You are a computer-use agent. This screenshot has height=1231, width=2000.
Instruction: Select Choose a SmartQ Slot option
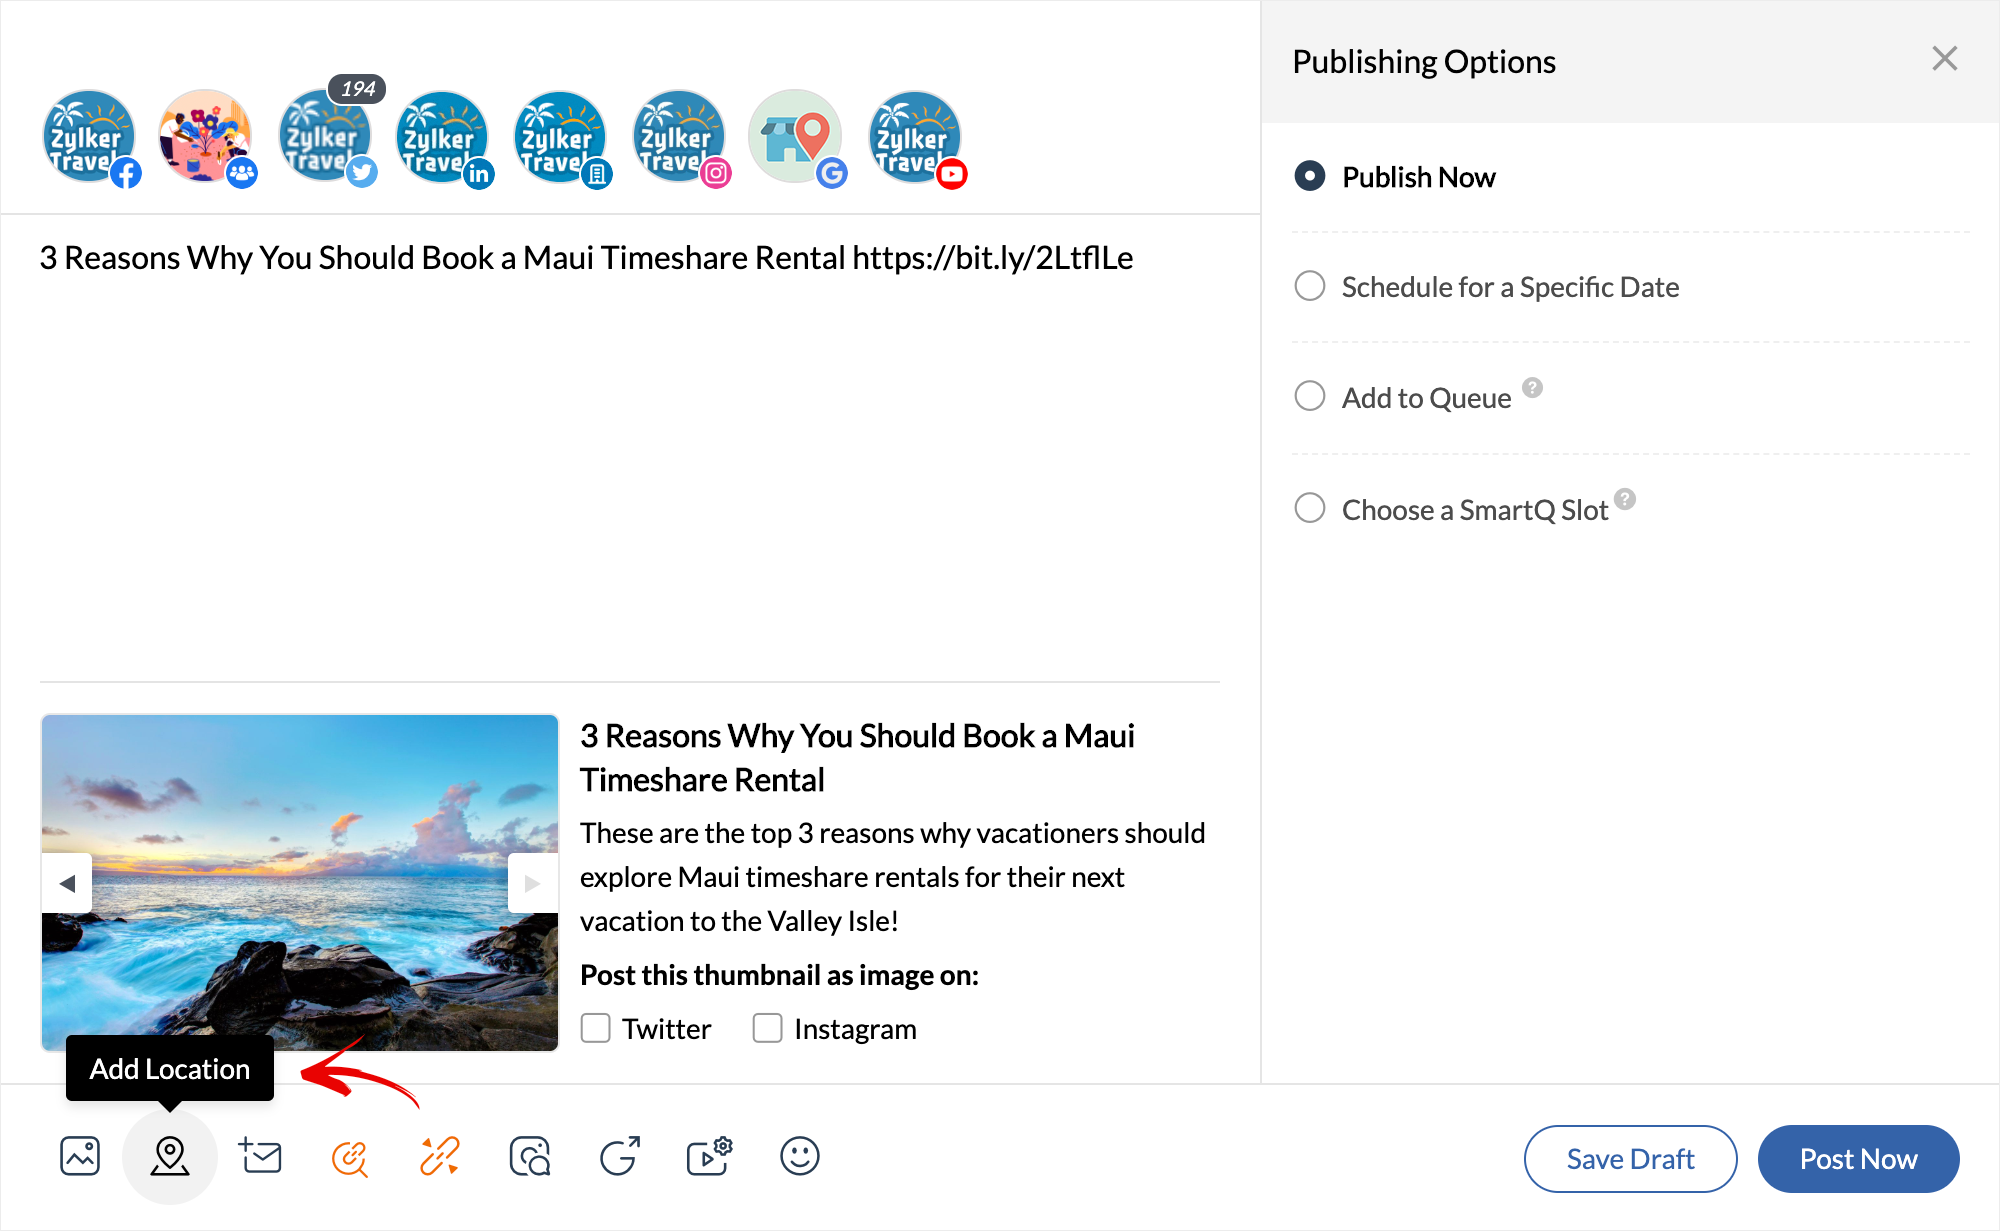pyautogui.click(x=1310, y=508)
